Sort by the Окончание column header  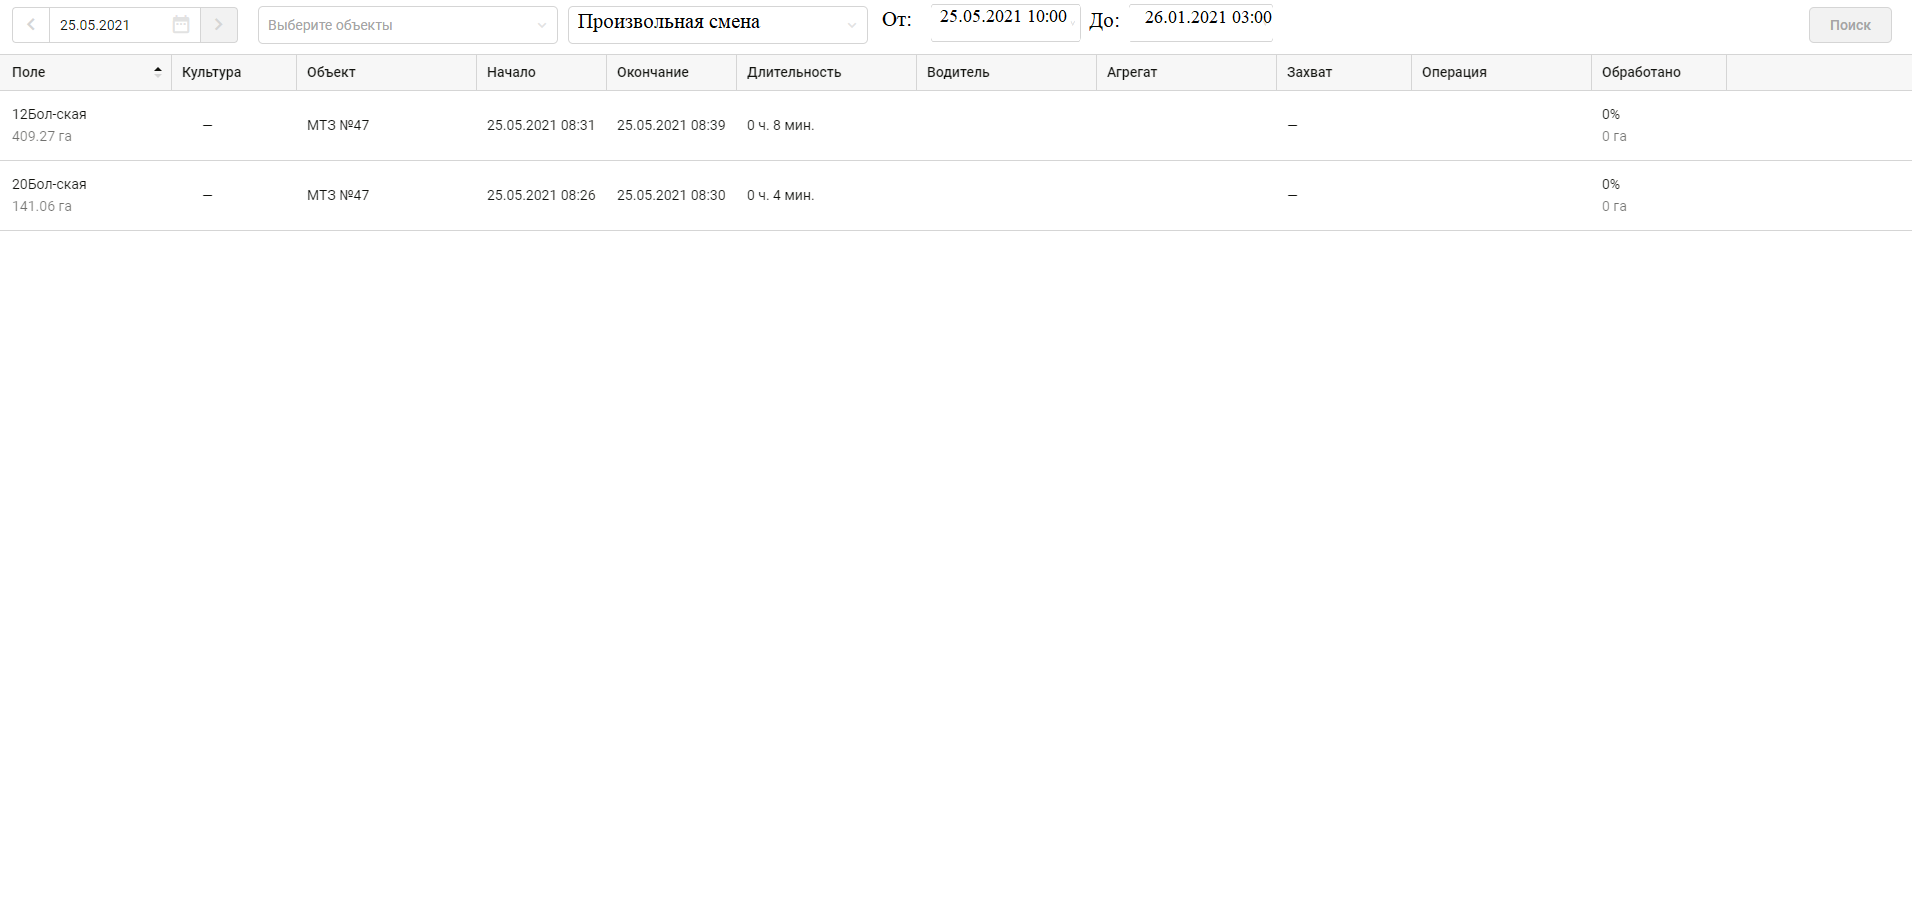[652, 72]
